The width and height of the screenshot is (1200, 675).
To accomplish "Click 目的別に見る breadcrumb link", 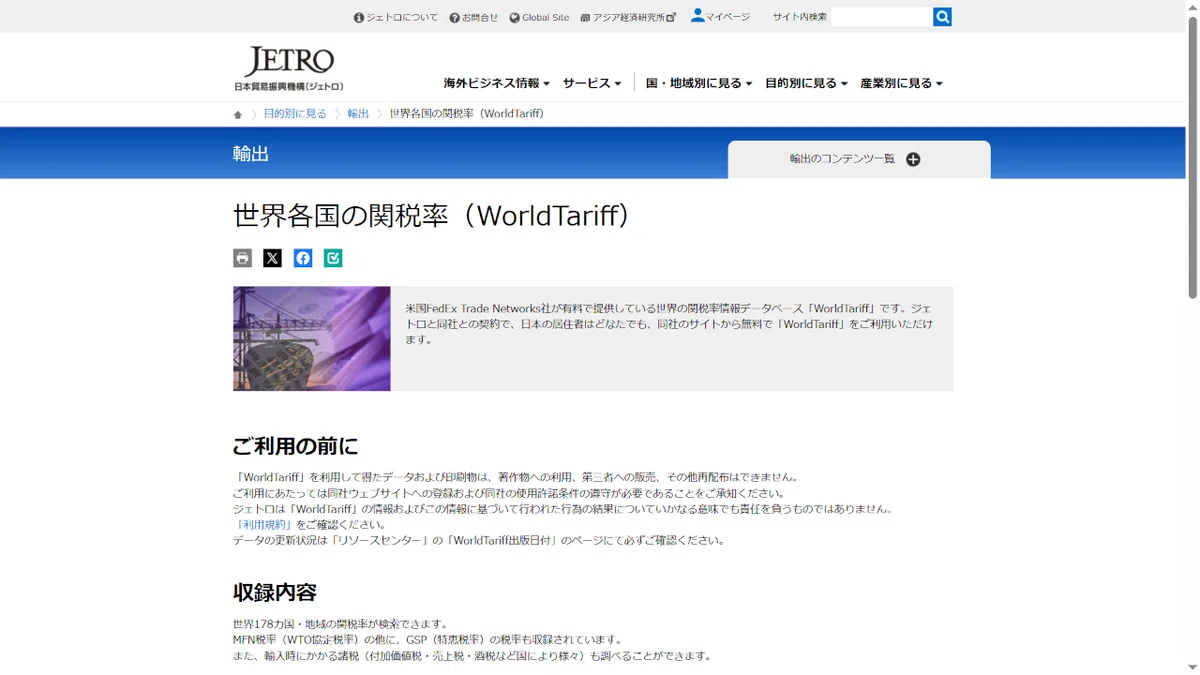I will 295,114.
